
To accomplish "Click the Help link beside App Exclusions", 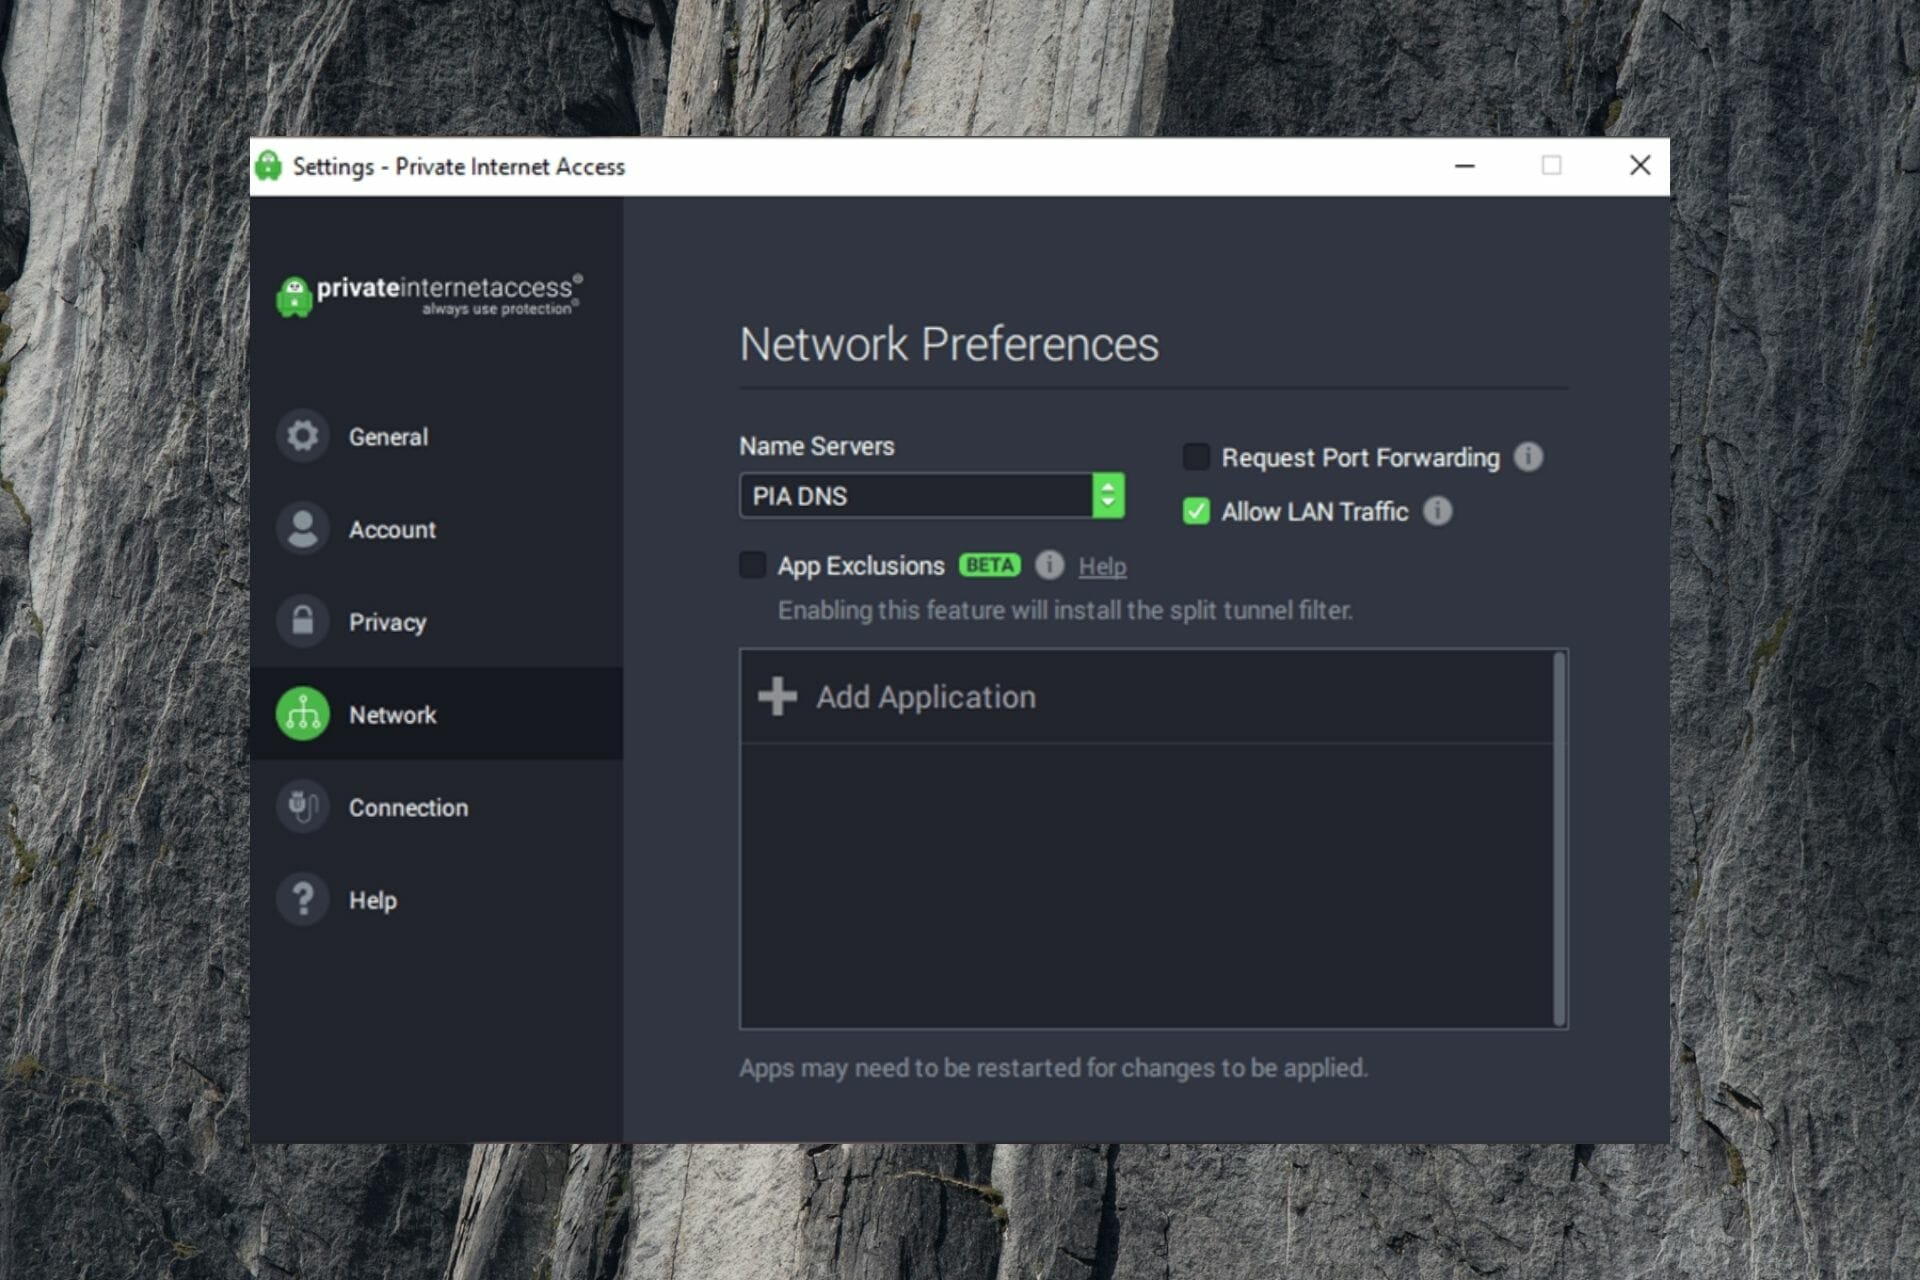I will [1102, 566].
